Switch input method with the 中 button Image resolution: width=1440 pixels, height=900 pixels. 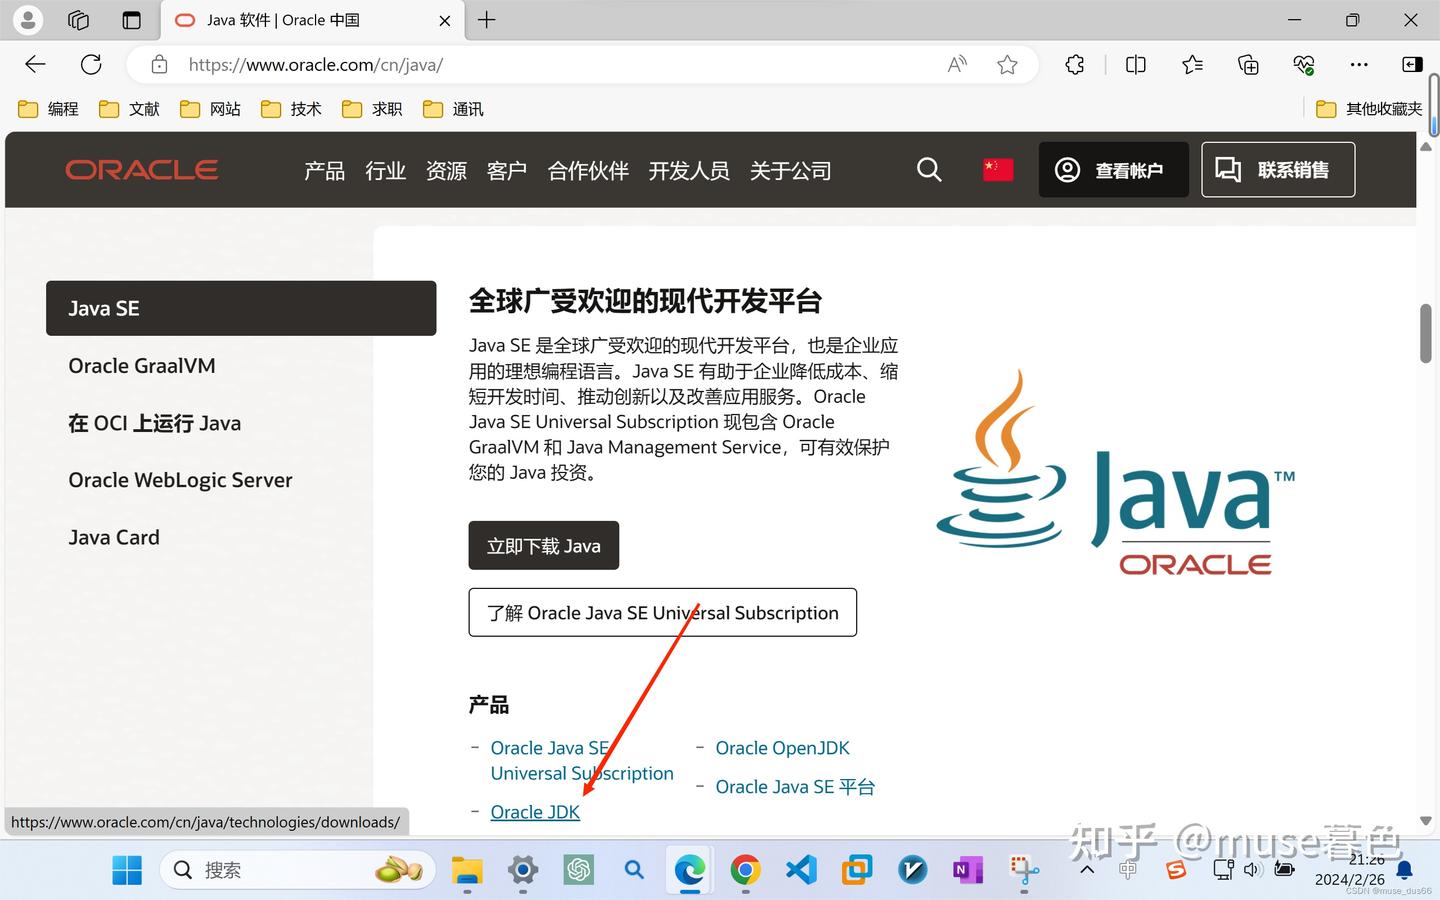[x=1126, y=870]
